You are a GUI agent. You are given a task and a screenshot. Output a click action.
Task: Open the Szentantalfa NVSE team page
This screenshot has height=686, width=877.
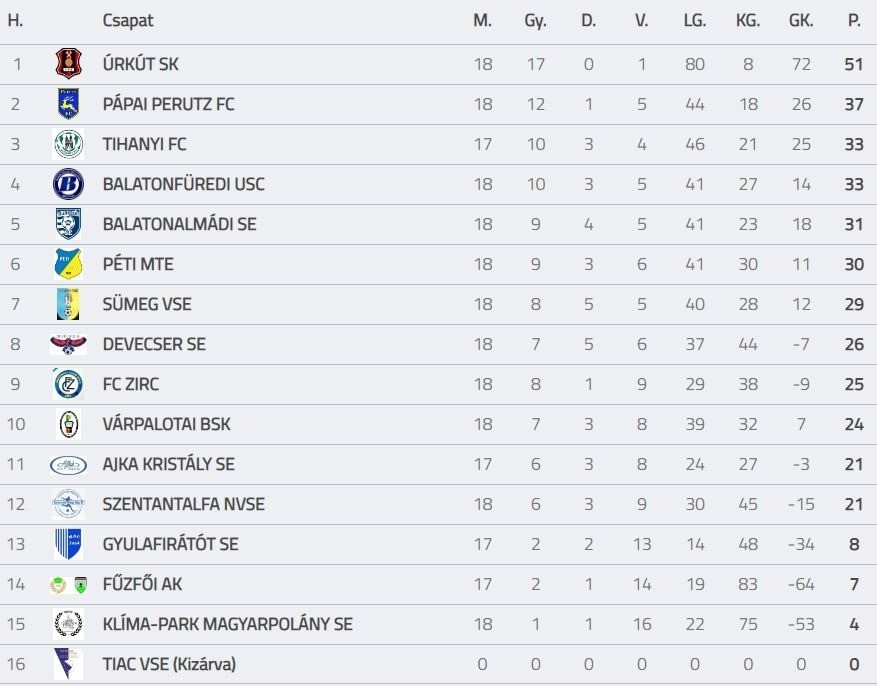click(183, 504)
